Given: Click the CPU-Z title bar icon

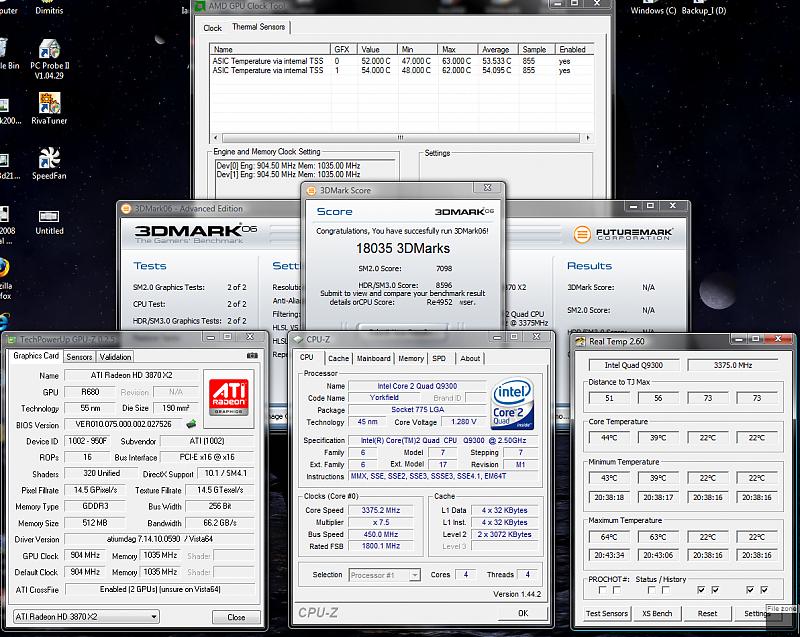Looking at the screenshot, I should point(298,340).
